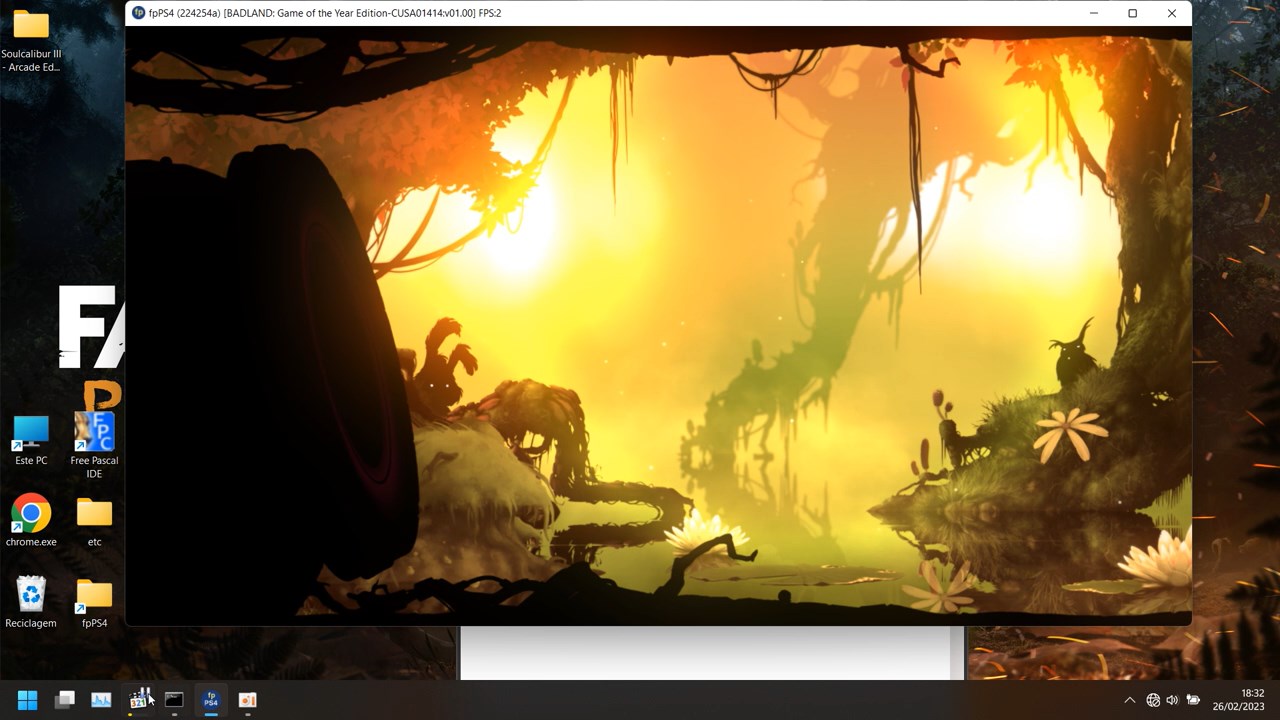Check battery status from the system tray
The image size is (1280, 720).
1193,699
